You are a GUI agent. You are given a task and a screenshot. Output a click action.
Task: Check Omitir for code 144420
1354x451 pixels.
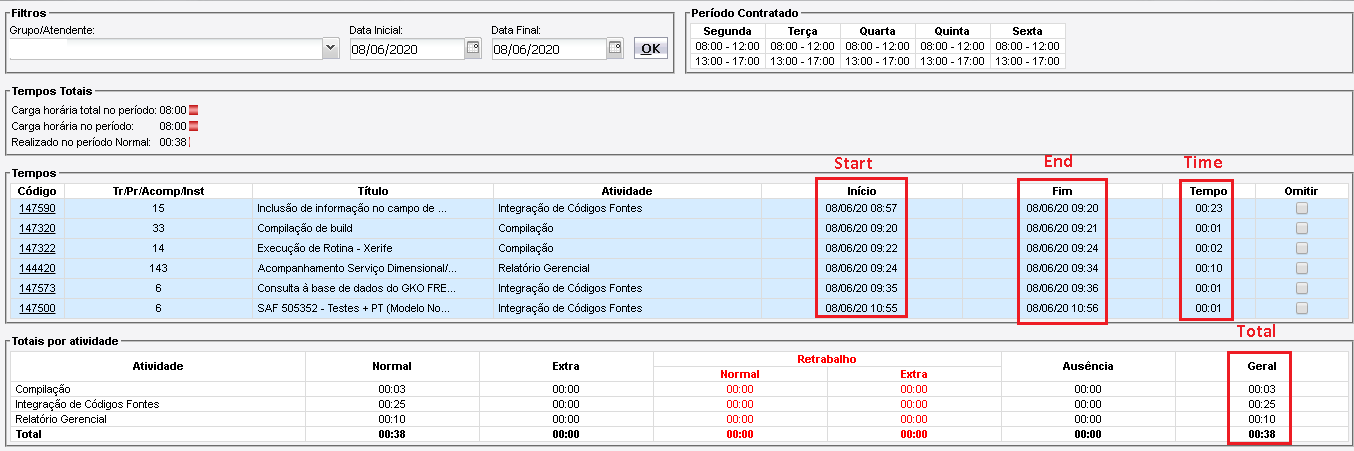pyautogui.click(x=1301, y=268)
